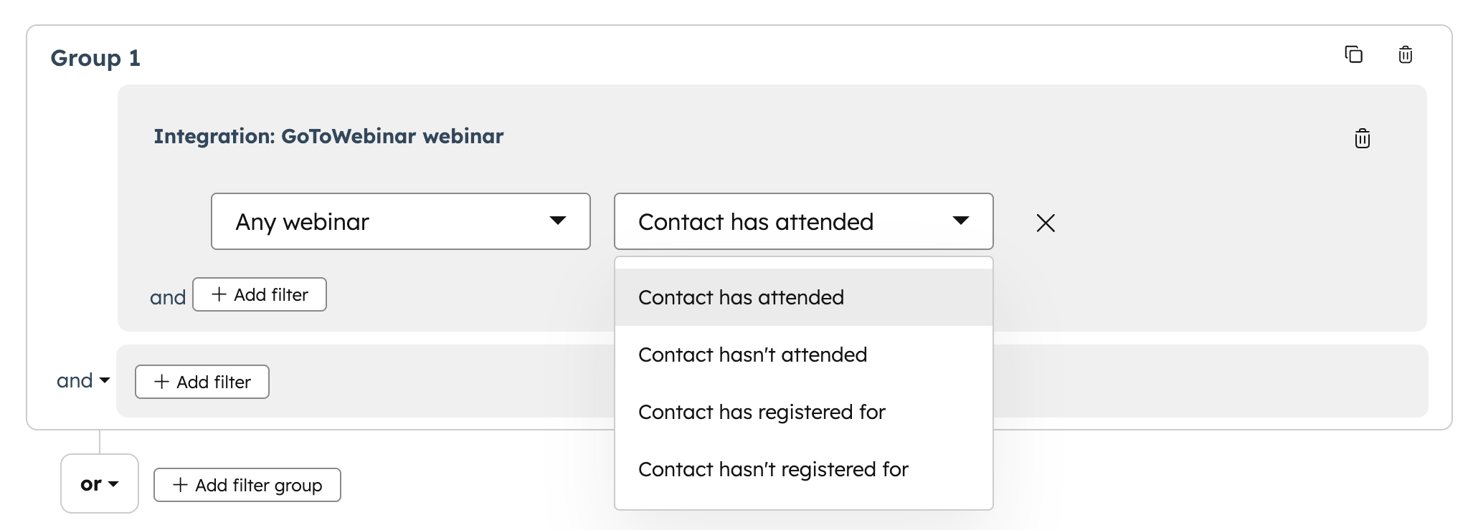Image resolution: width=1473 pixels, height=530 pixels.
Task: Click the 'and' label inside the filter card
Action: coord(167,297)
